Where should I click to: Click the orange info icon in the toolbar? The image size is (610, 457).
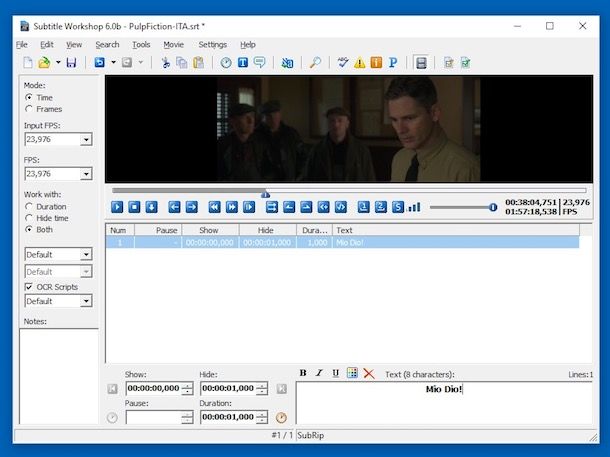coord(376,62)
